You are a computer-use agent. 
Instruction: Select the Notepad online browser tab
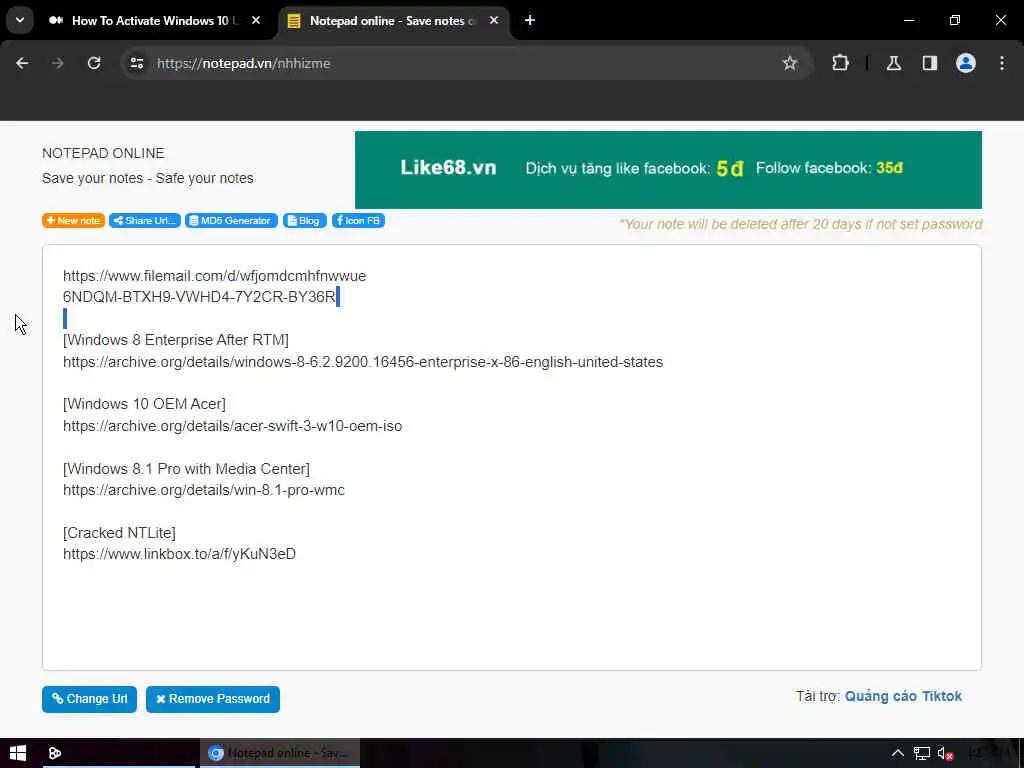394,21
